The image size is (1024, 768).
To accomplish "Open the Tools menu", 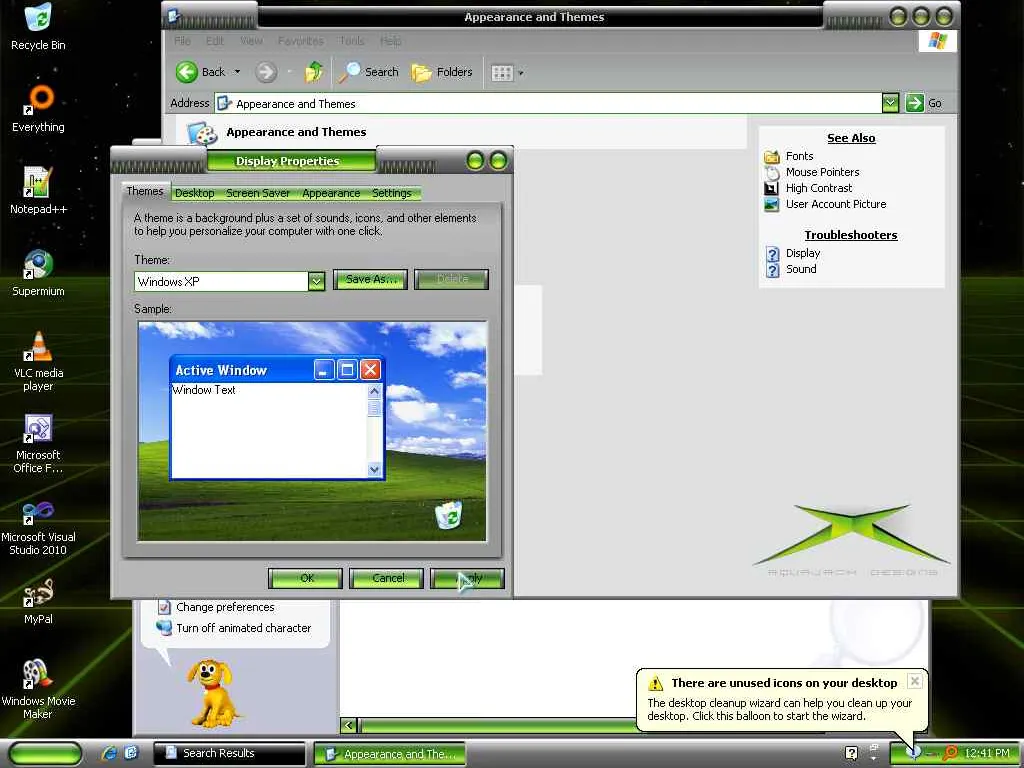I will 352,41.
